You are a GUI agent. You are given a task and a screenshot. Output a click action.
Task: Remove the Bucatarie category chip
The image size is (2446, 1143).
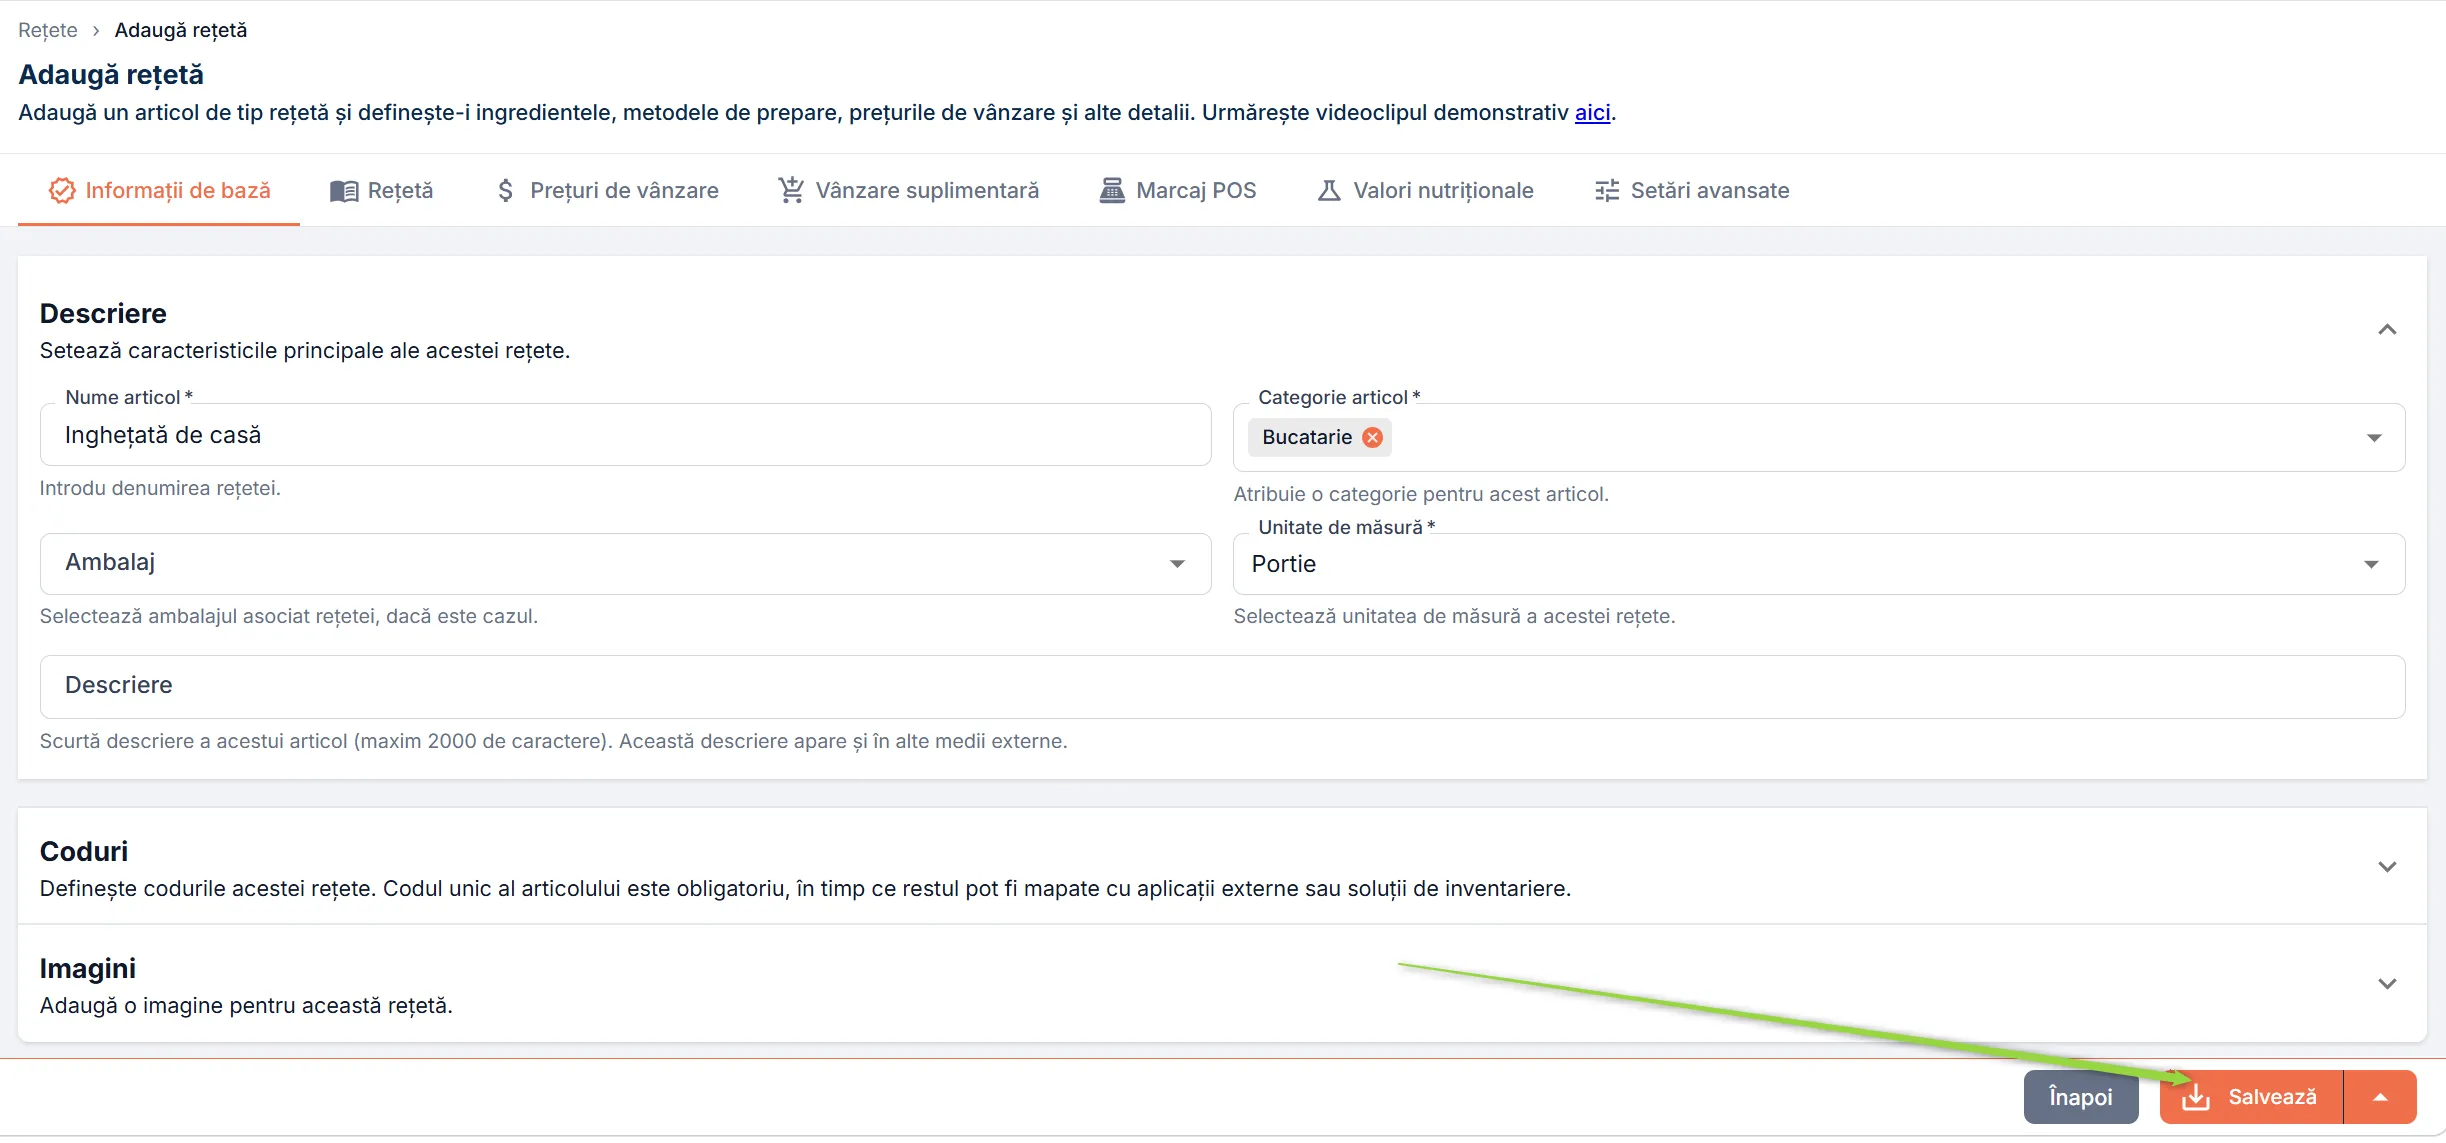[x=1373, y=437]
